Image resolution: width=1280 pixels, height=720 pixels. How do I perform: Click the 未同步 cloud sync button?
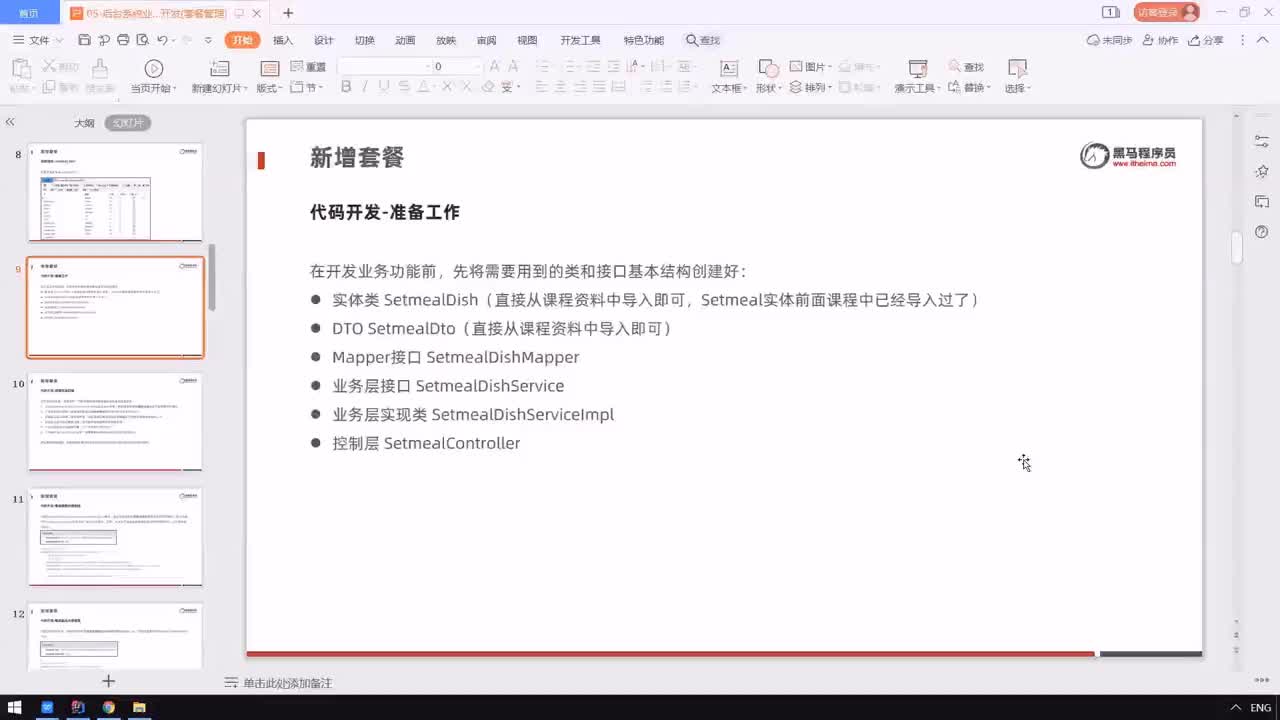[x=1109, y=40]
